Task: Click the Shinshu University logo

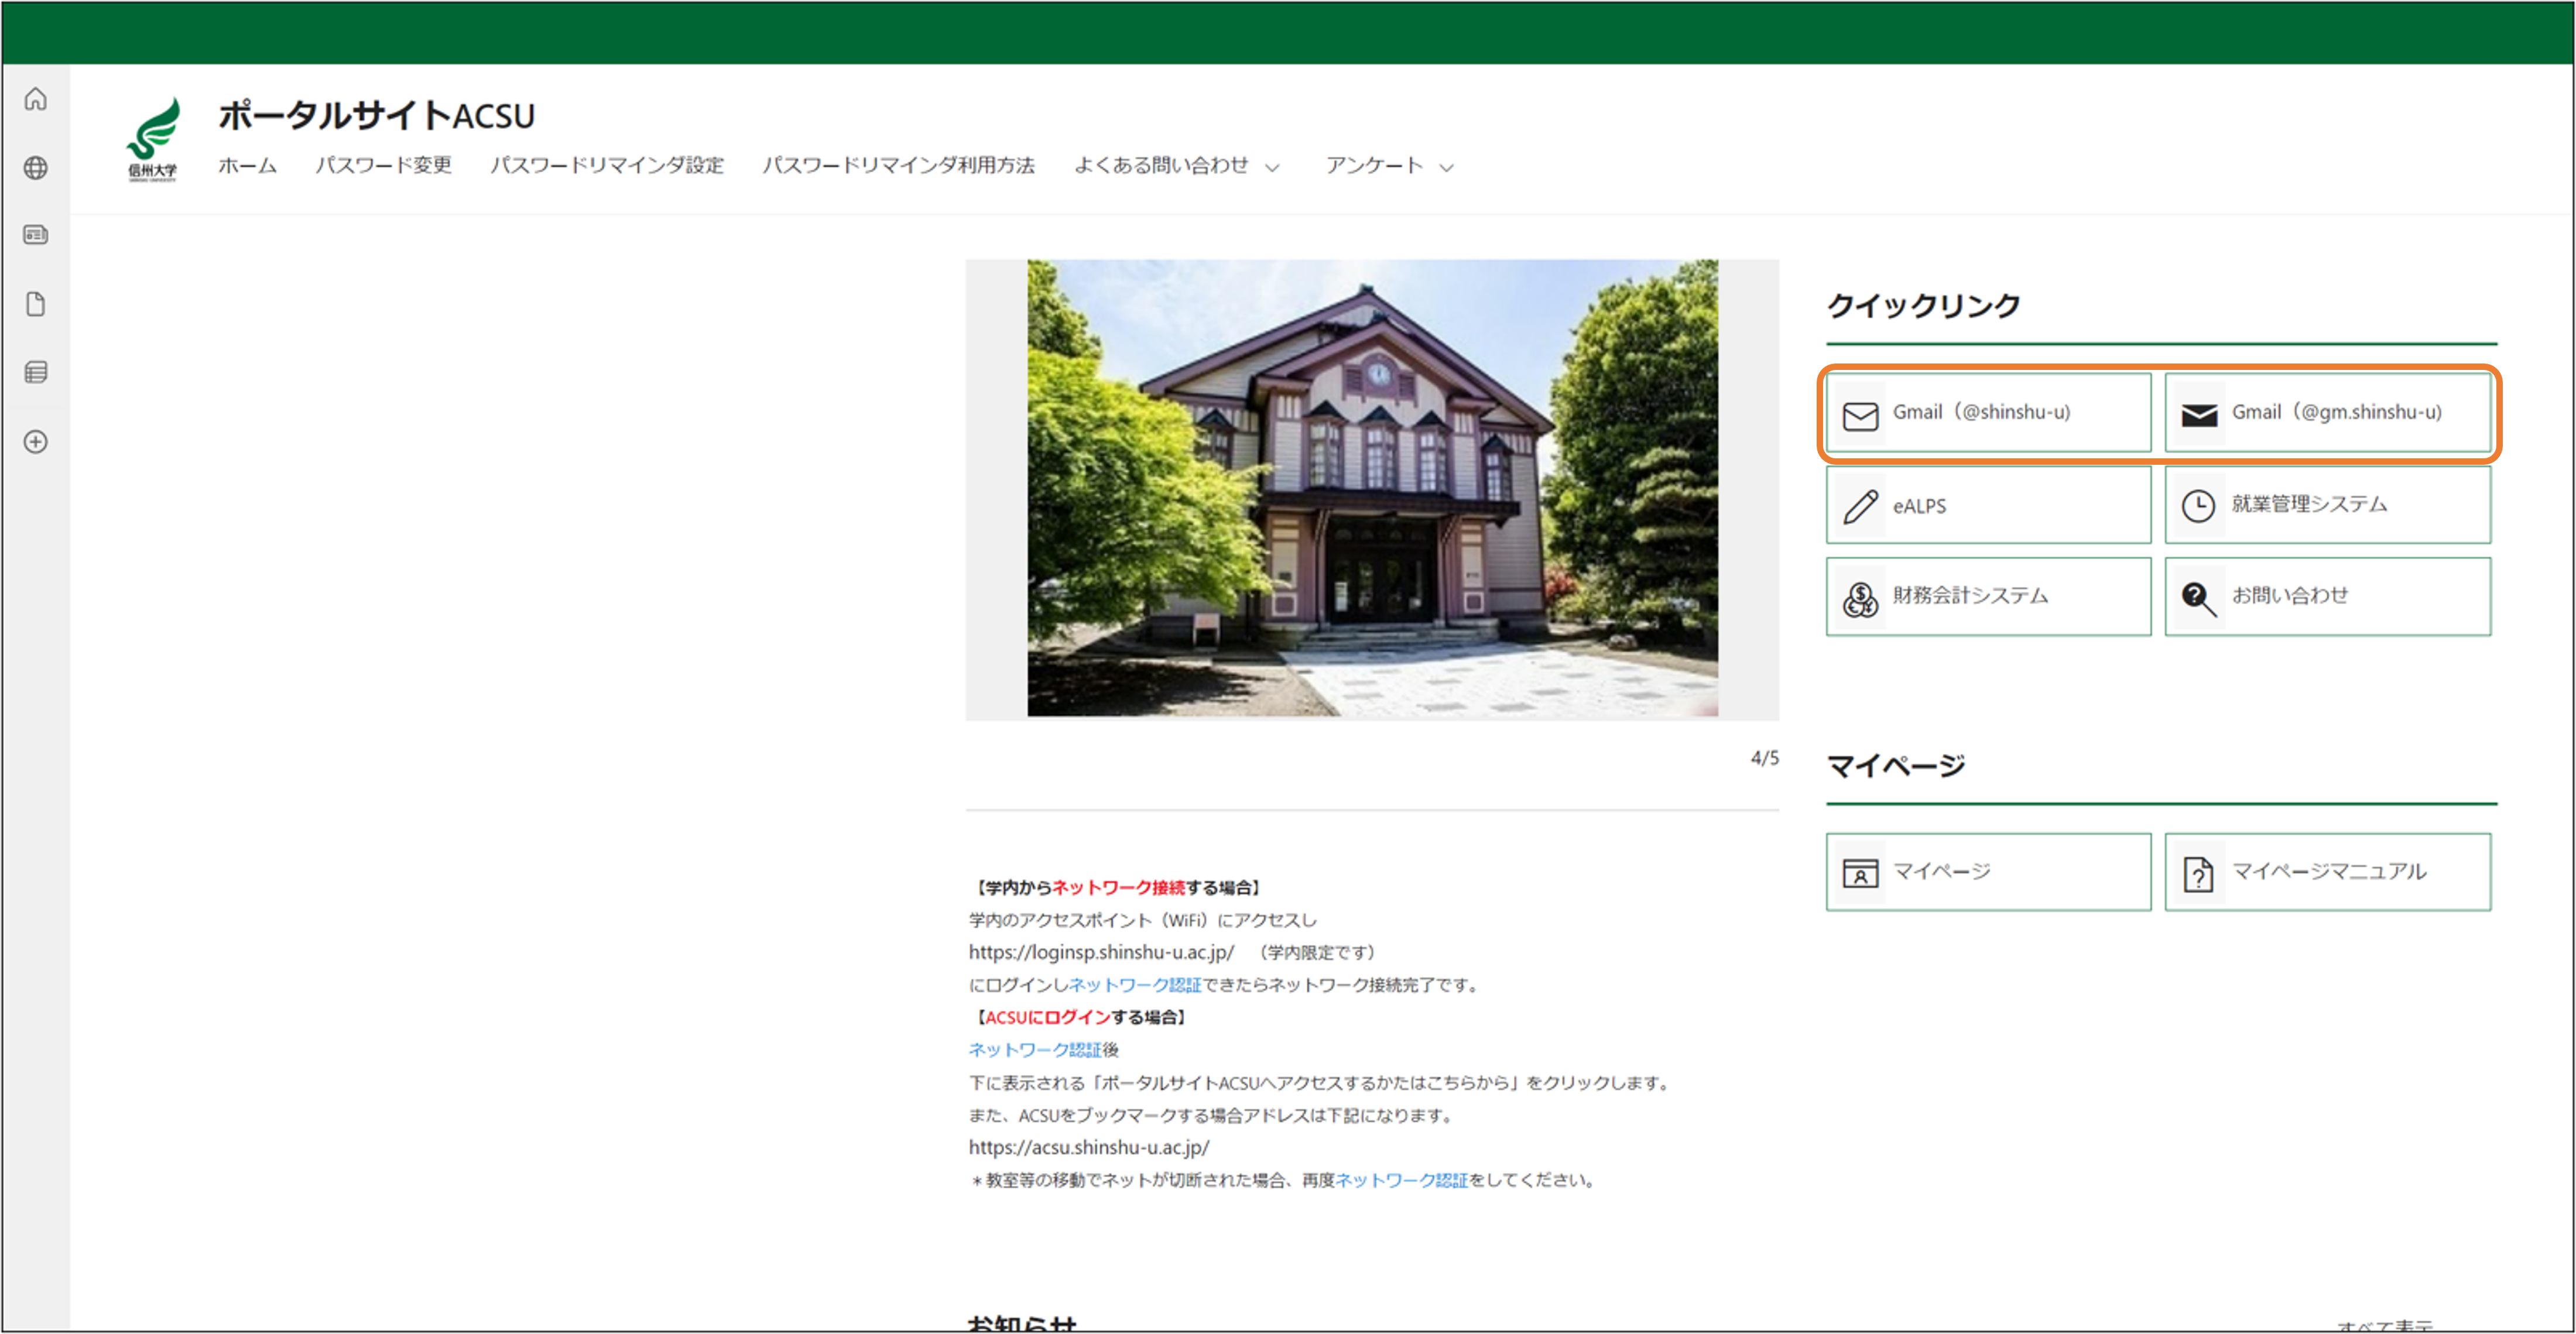Action: click(153, 139)
